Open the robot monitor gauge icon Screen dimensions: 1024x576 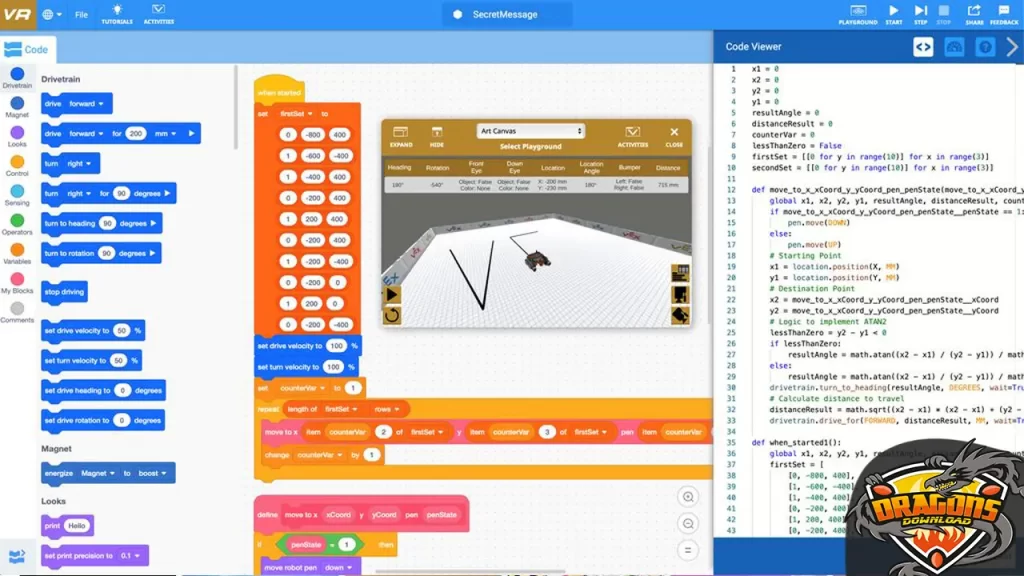[954, 47]
